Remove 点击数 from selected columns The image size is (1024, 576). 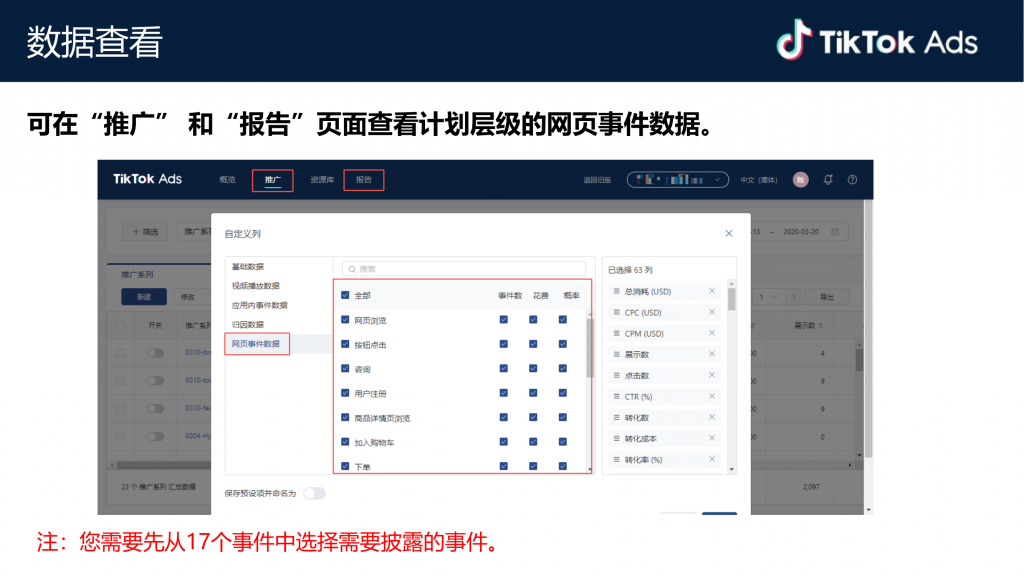712,375
